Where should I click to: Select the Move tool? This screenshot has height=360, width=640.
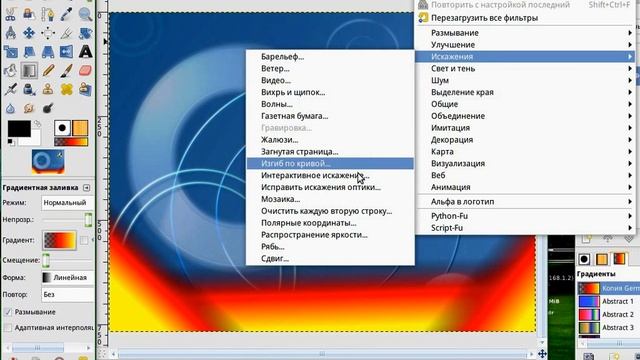click(29, 33)
